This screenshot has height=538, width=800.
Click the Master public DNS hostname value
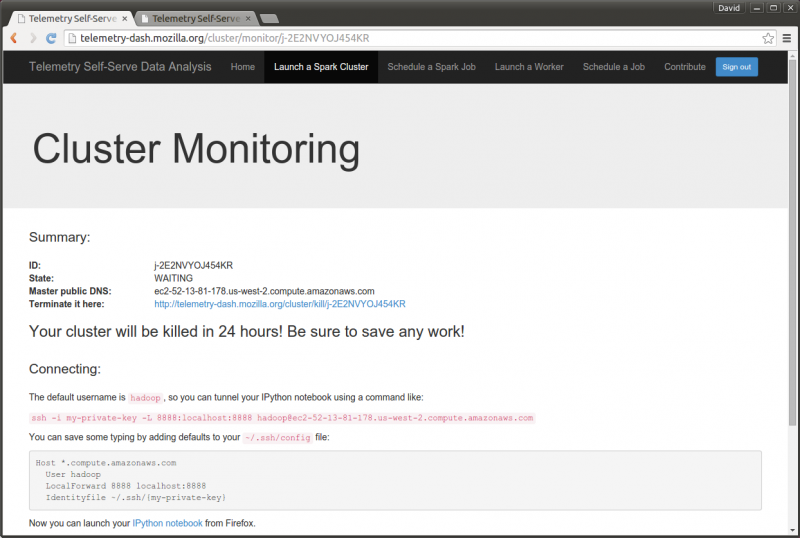click(x=264, y=291)
